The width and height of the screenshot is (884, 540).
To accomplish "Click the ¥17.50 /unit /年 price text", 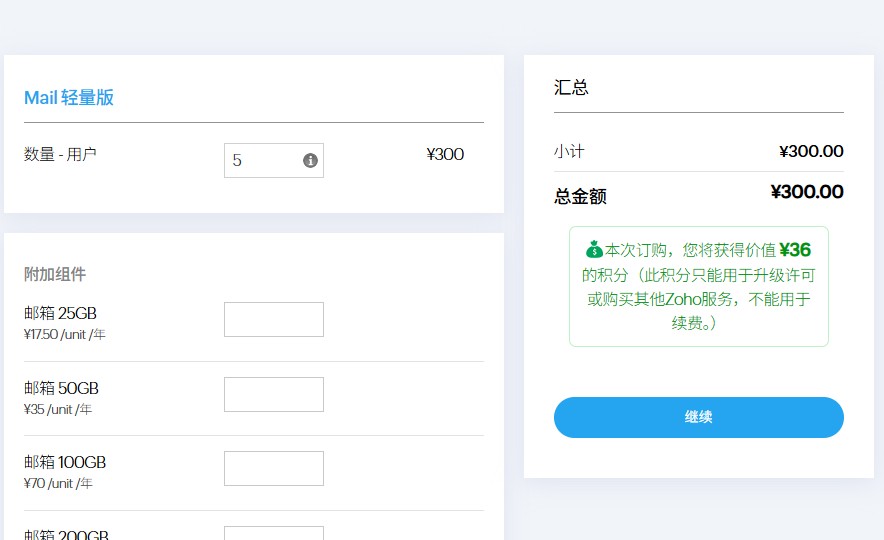I will tap(64, 334).
